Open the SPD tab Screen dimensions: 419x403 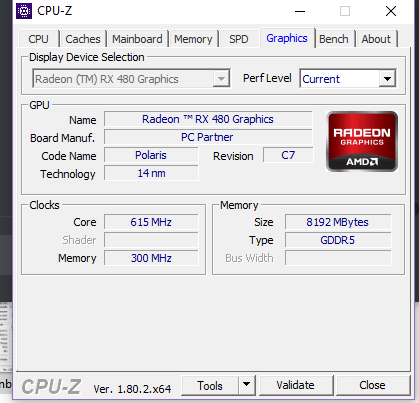coord(239,39)
